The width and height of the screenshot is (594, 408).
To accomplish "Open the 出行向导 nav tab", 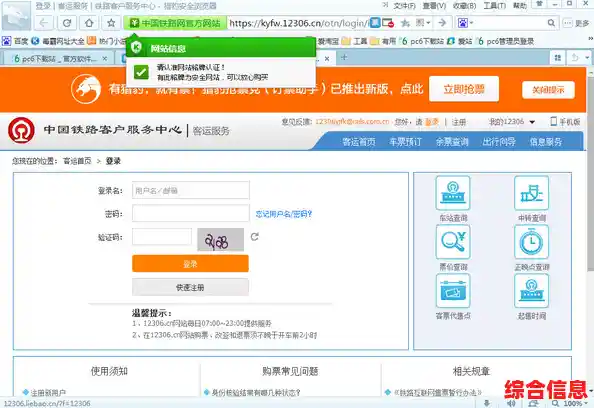I will 499,142.
